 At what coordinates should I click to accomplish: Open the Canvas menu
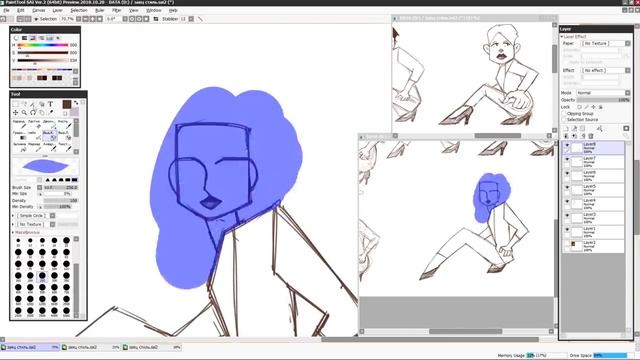38,10
